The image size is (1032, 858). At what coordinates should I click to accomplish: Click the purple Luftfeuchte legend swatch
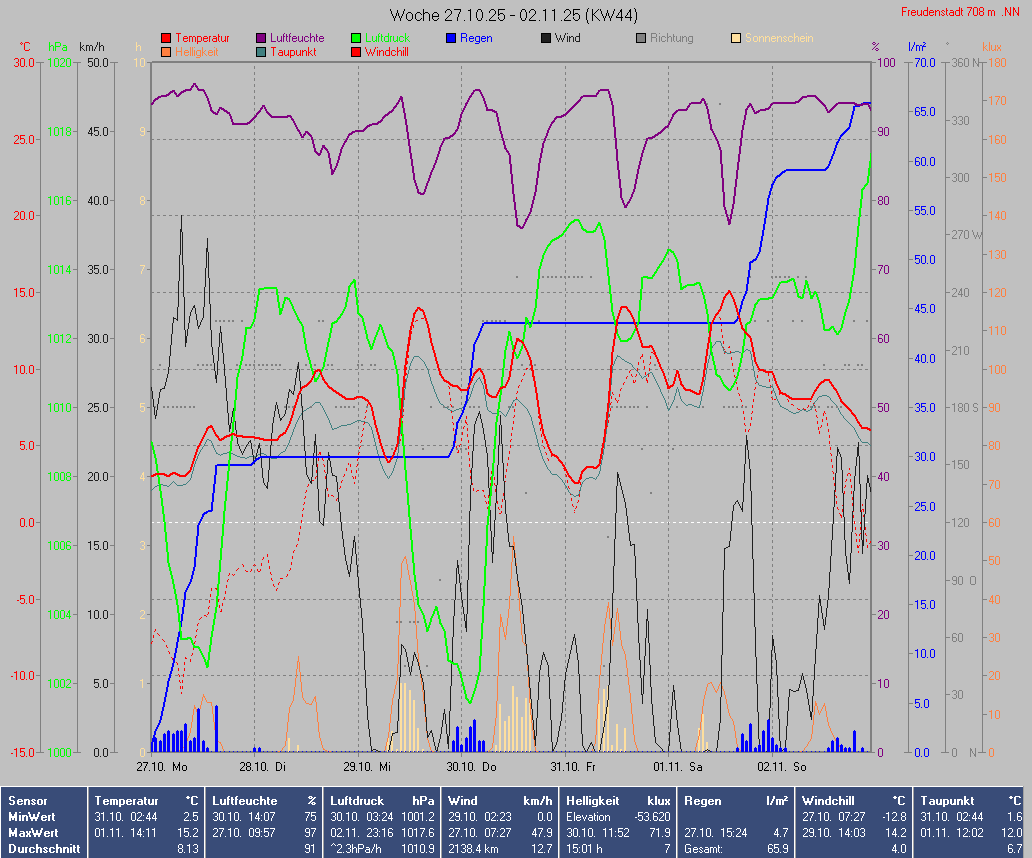(x=262, y=38)
